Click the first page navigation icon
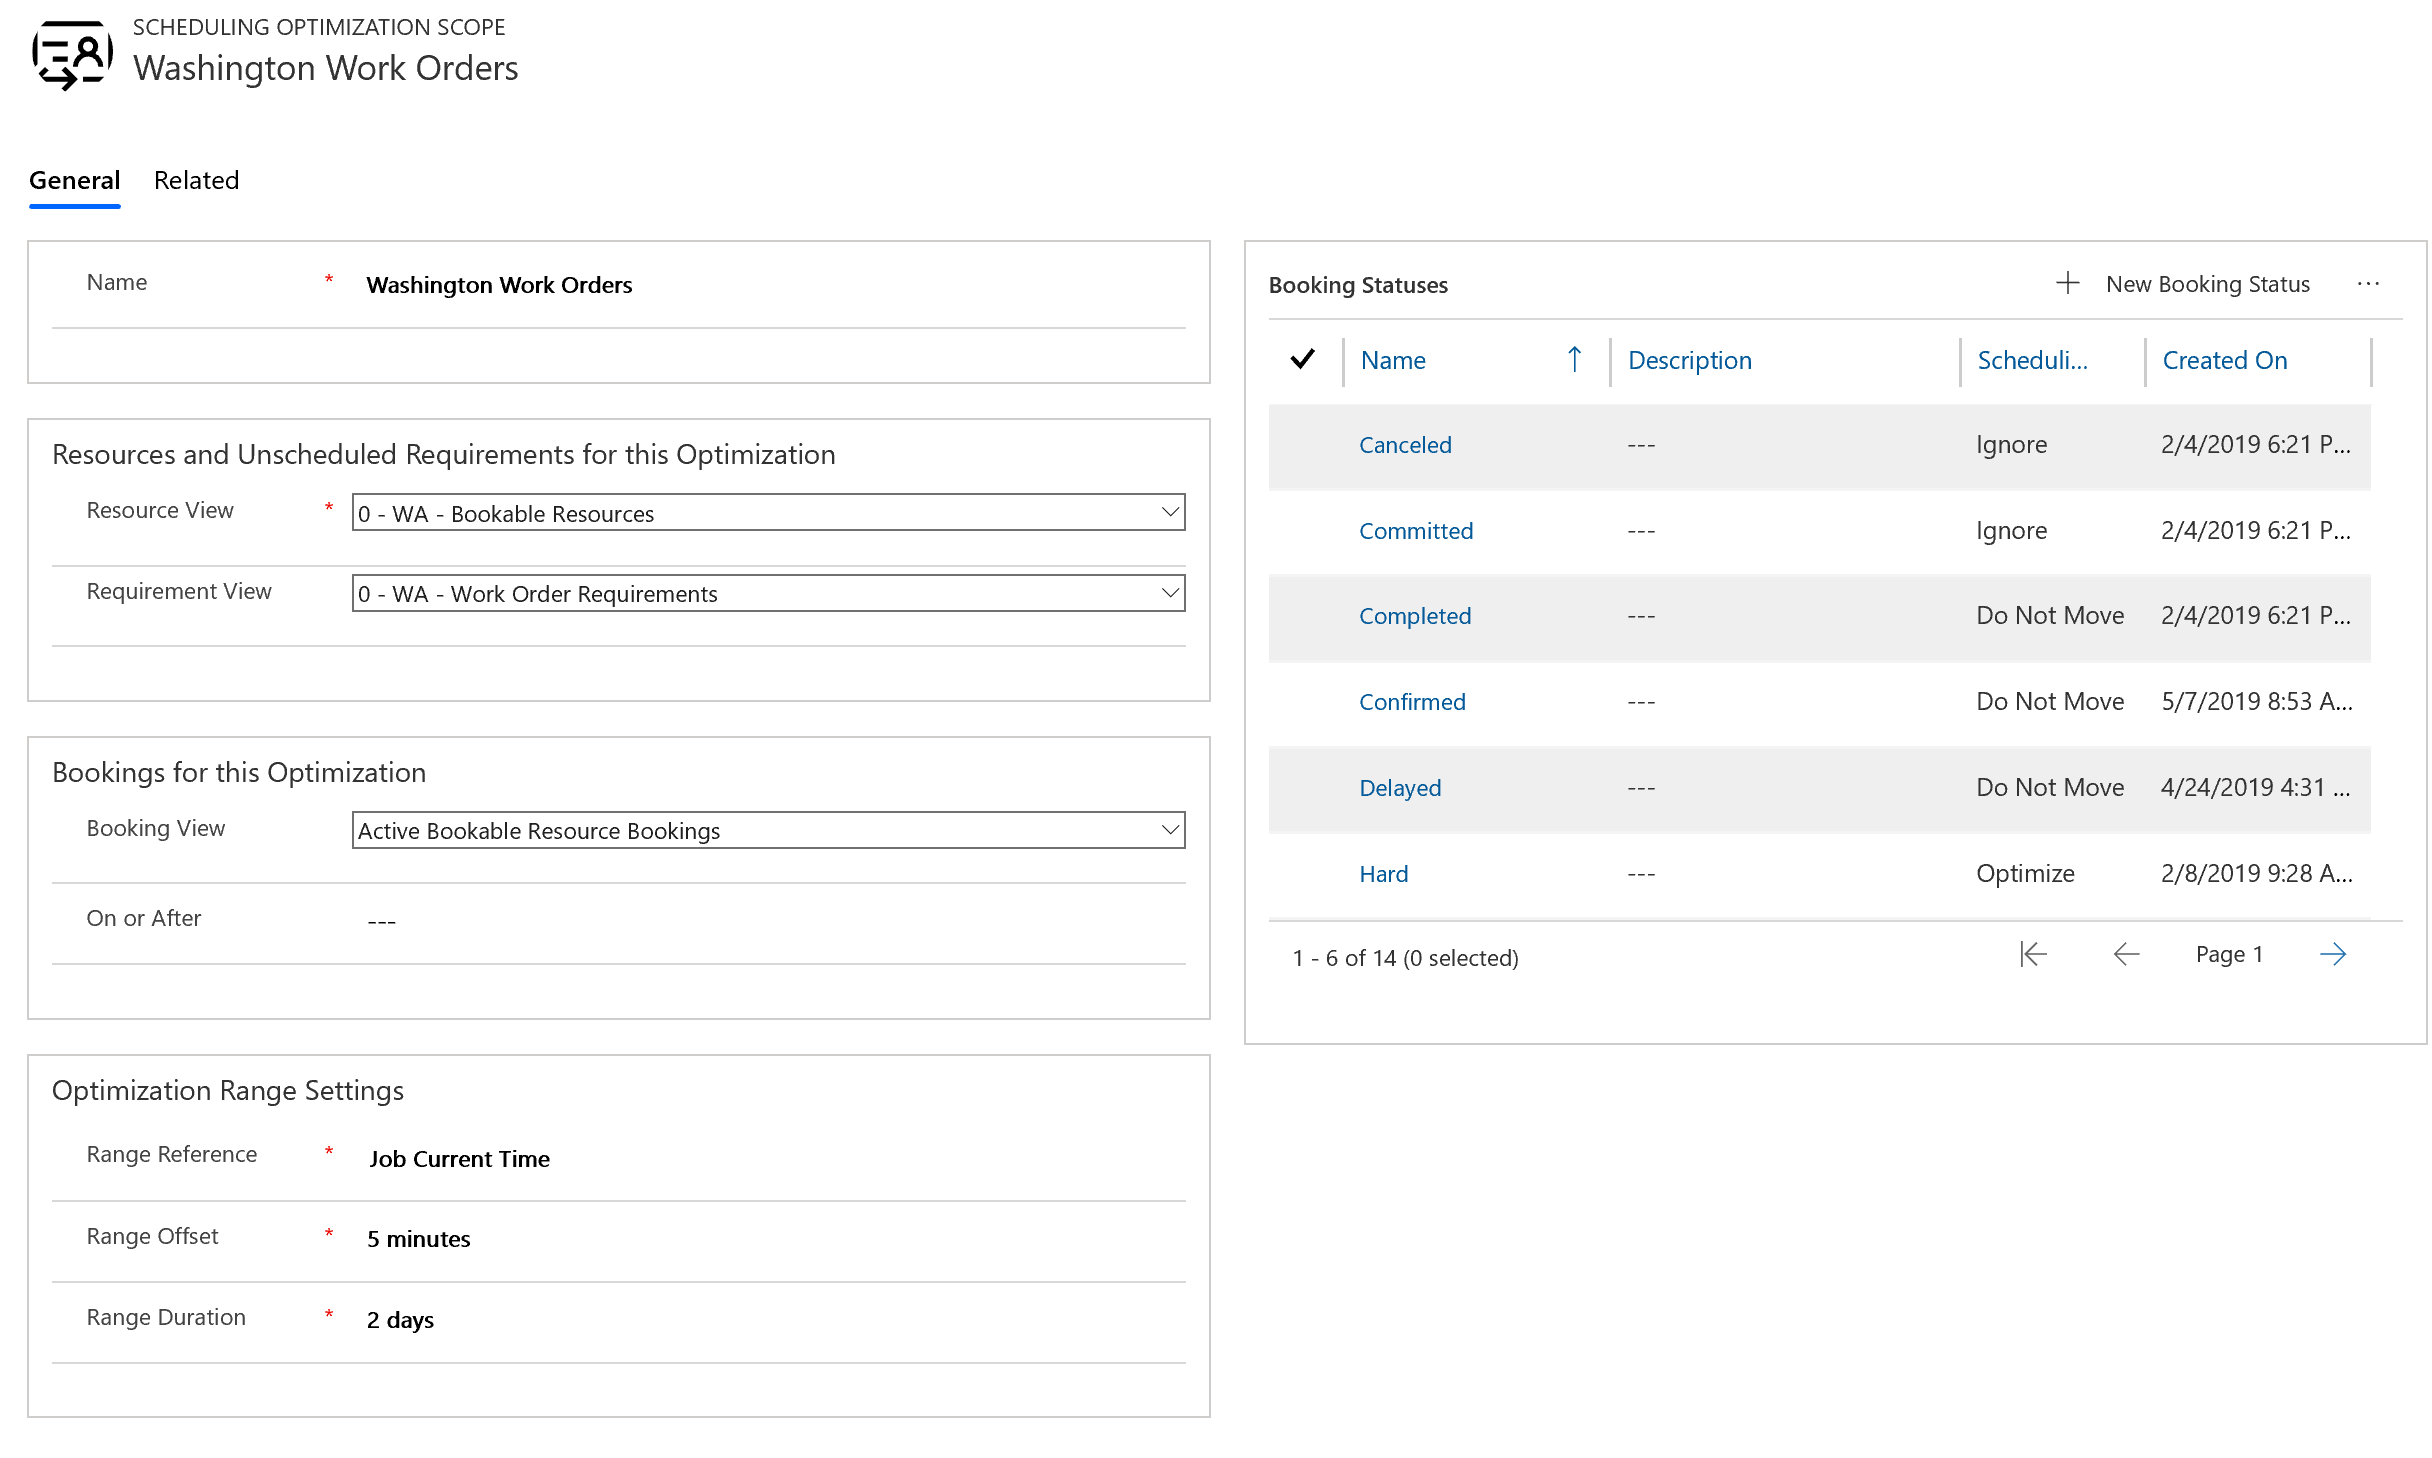Image resolution: width=2432 pixels, height=1458 pixels. coord(2031,953)
